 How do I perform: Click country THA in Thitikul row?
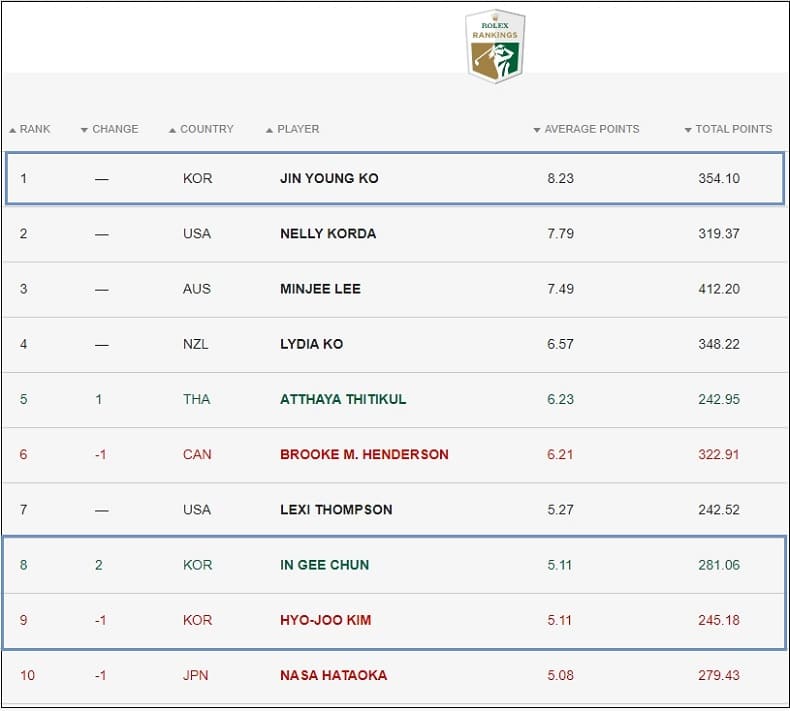(196, 399)
